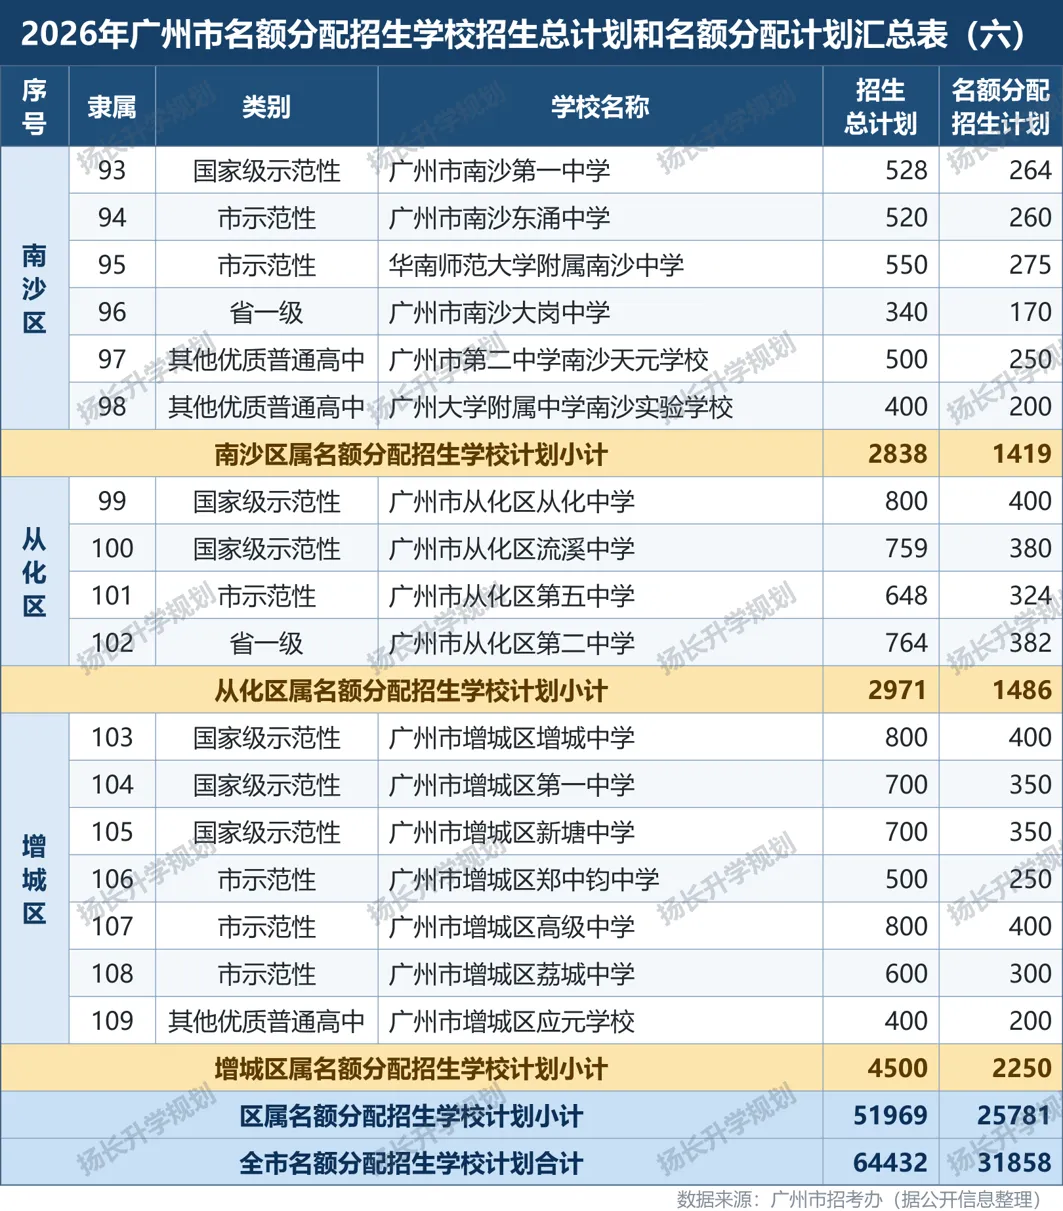Click school name '广州市南沙第一中学'
The width and height of the screenshot is (1063, 1211).
[x=499, y=171]
